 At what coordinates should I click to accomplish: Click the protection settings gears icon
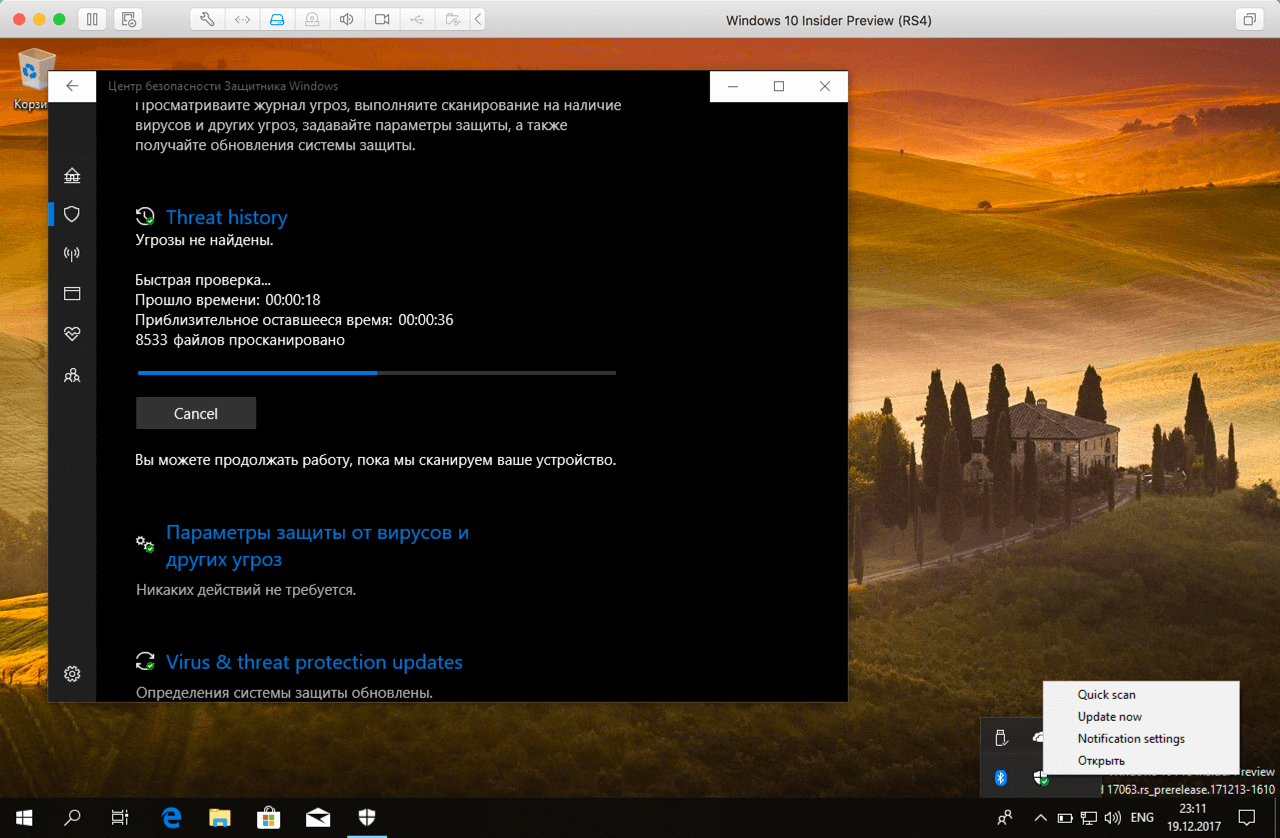146,543
